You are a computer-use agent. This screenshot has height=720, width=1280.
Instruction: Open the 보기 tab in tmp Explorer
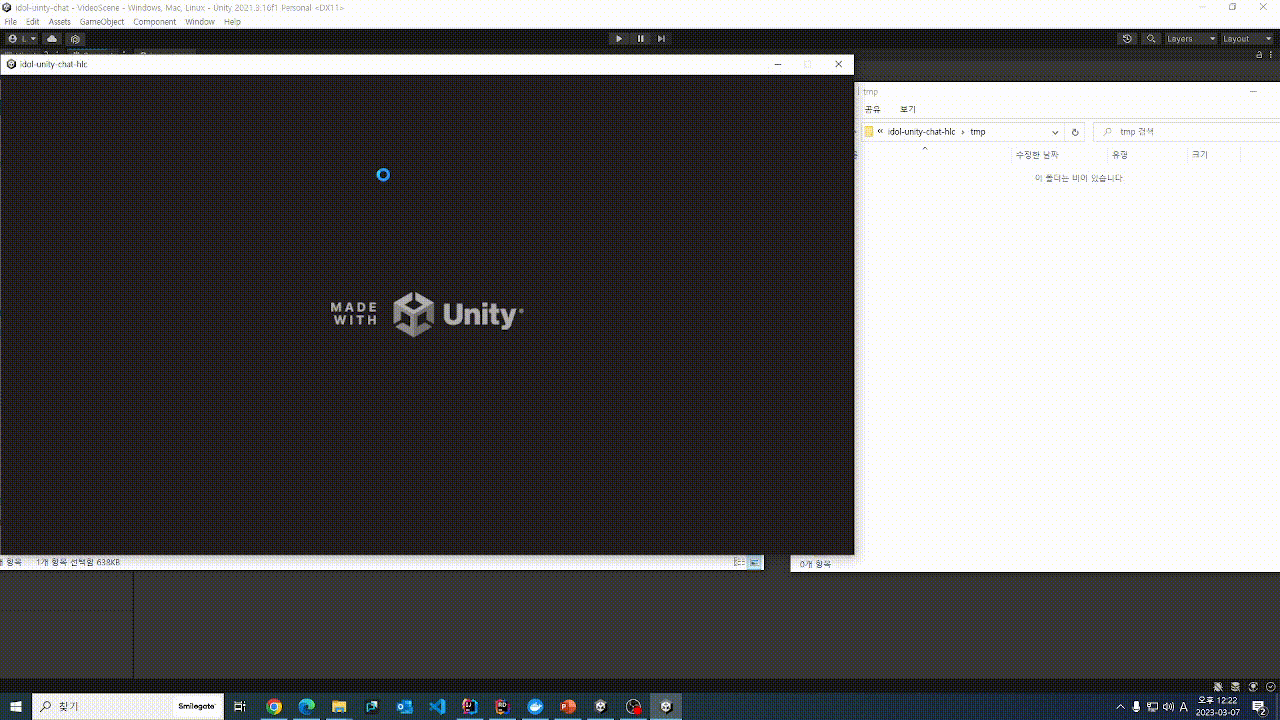click(x=907, y=109)
